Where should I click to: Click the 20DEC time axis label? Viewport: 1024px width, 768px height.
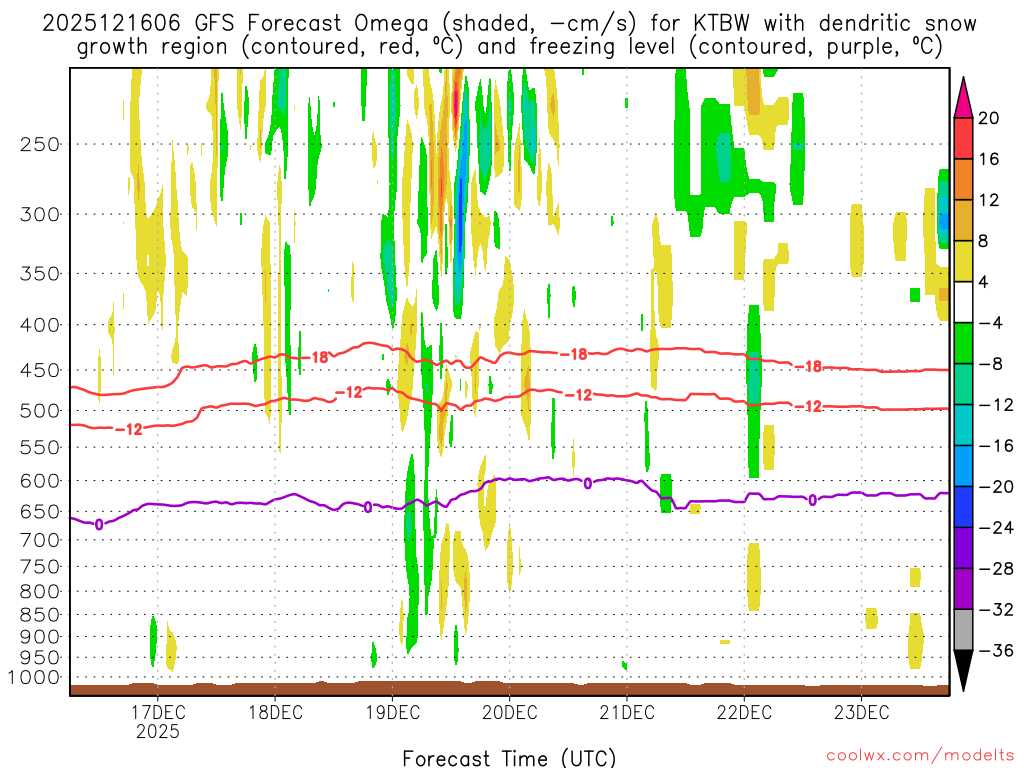coord(510,712)
